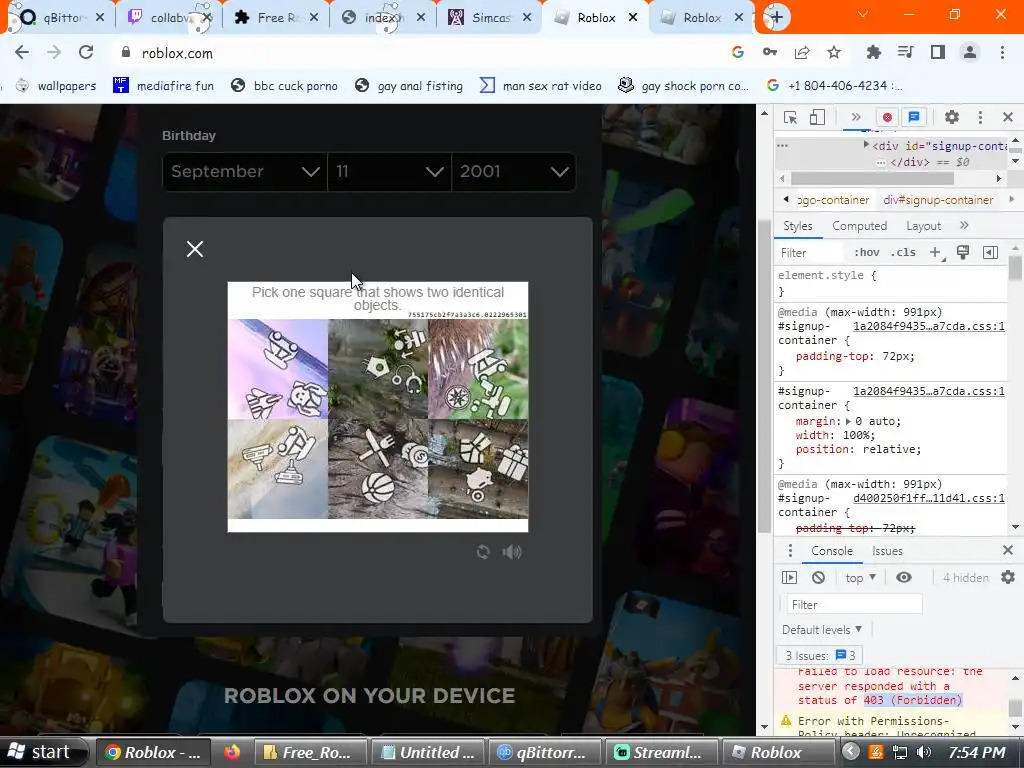Open Chrome's side panel icon

[x=938, y=53]
